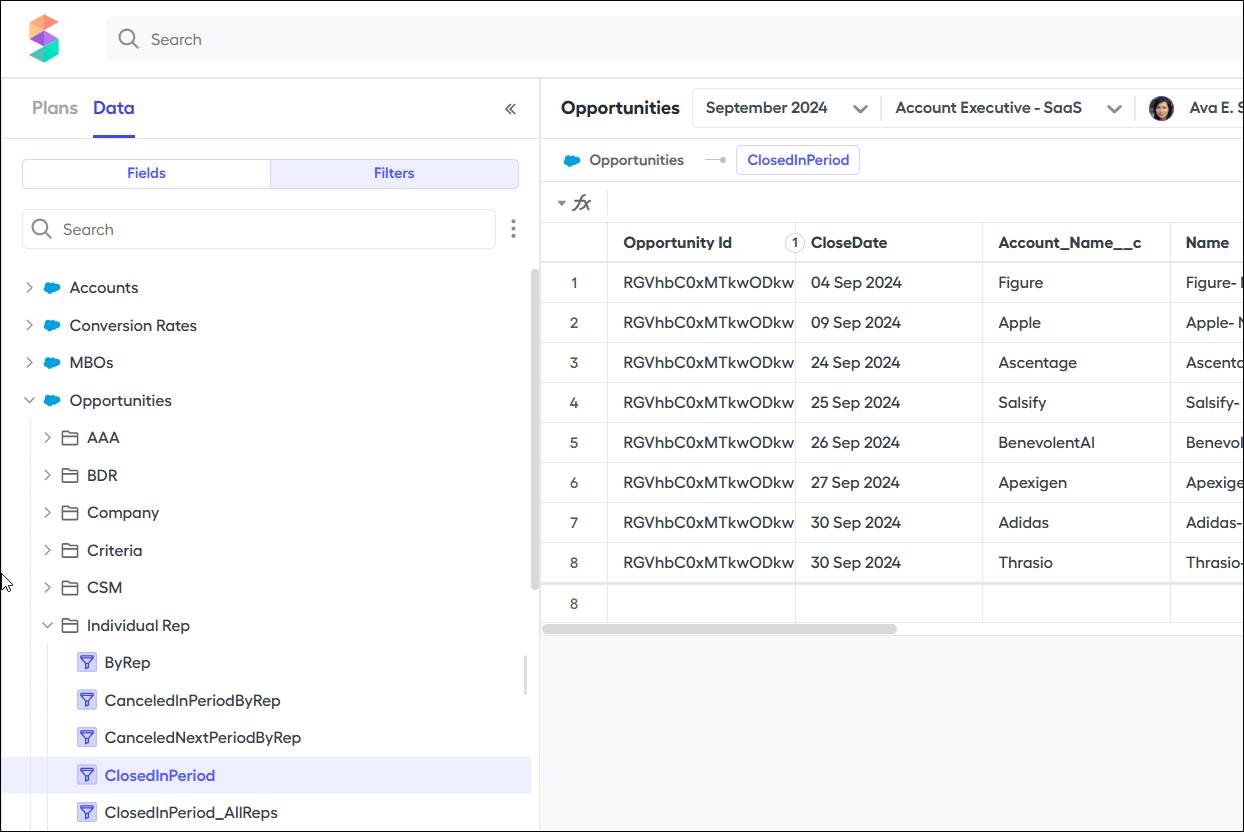Image resolution: width=1244 pixels, height=832 pixels.
Task: Click the fx formula icon
Action: (581, 203)
